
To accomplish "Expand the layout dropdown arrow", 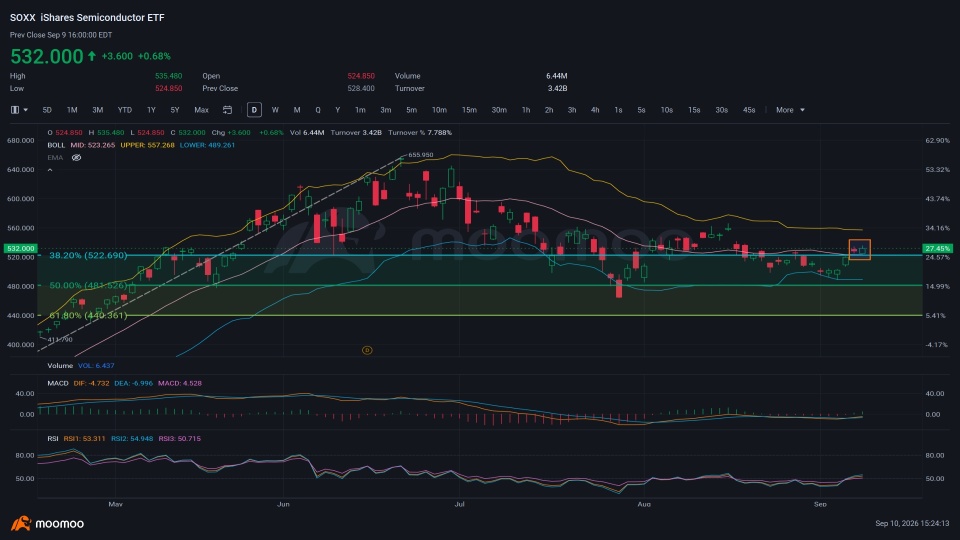I will (x=26, y=110).
